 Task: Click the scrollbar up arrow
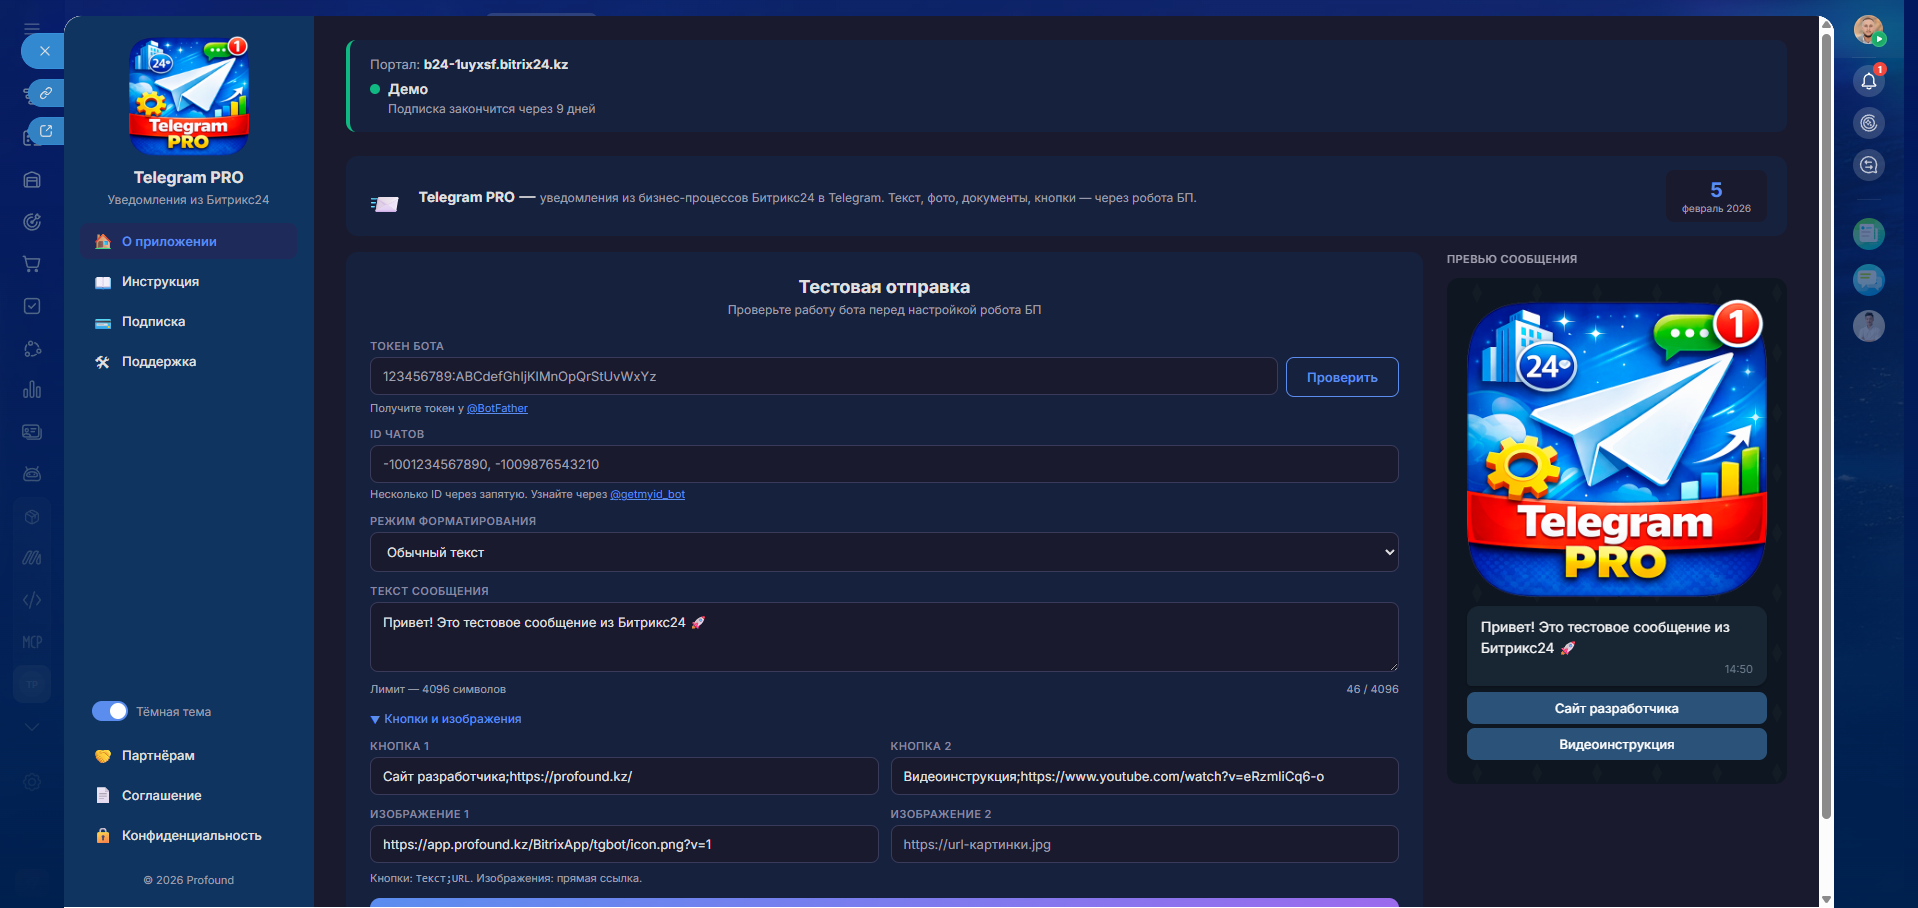[1826, 23]
